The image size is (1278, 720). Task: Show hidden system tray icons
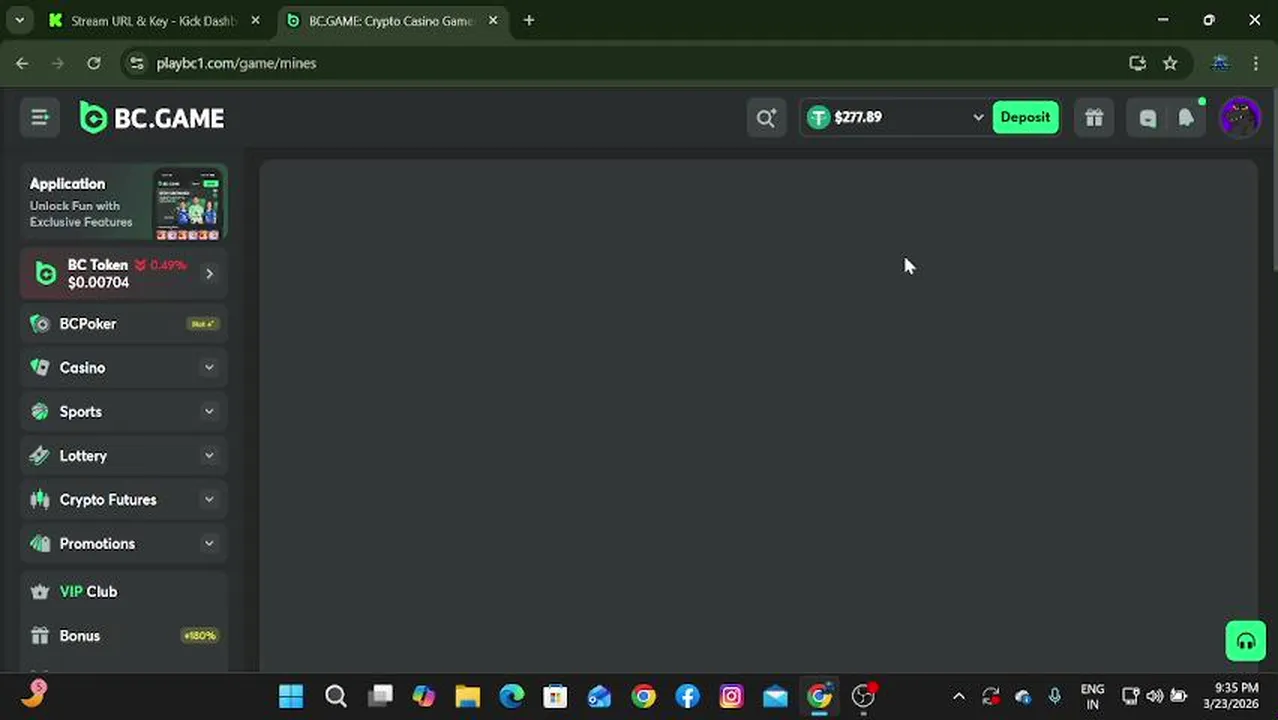(x=958, y=696)
